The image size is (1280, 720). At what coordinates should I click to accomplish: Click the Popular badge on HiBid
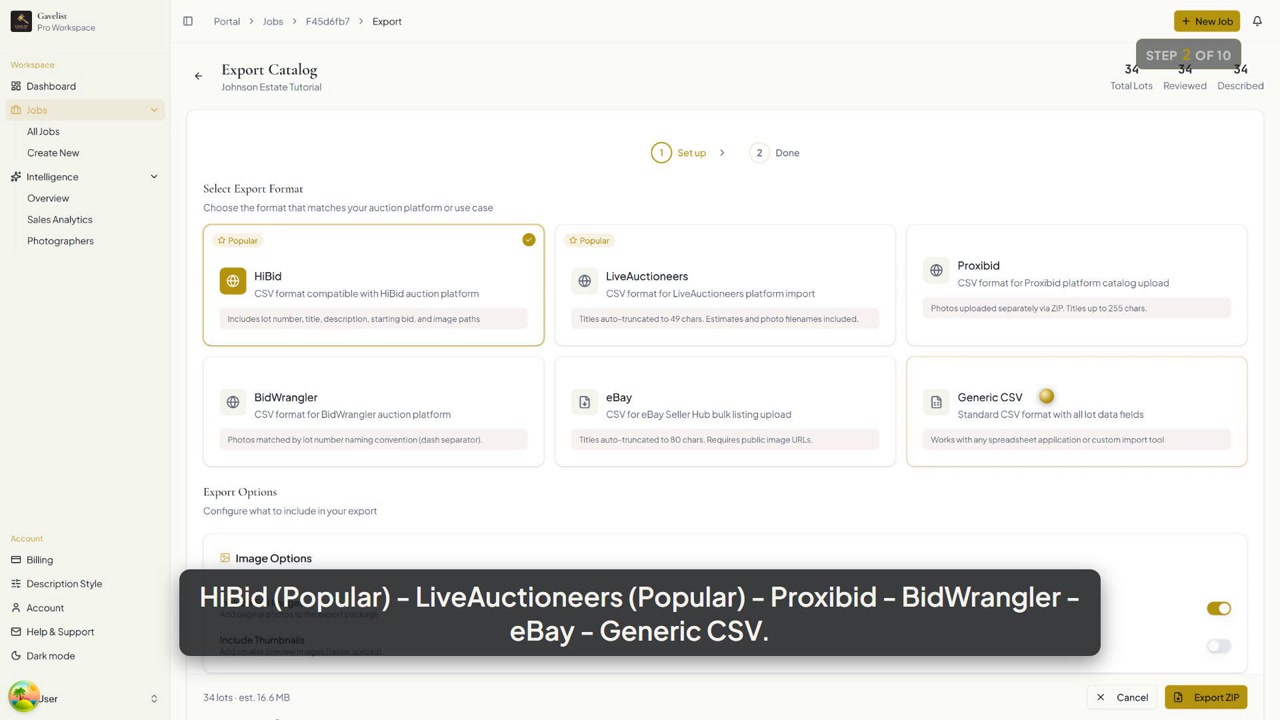(x=237, y=240)
